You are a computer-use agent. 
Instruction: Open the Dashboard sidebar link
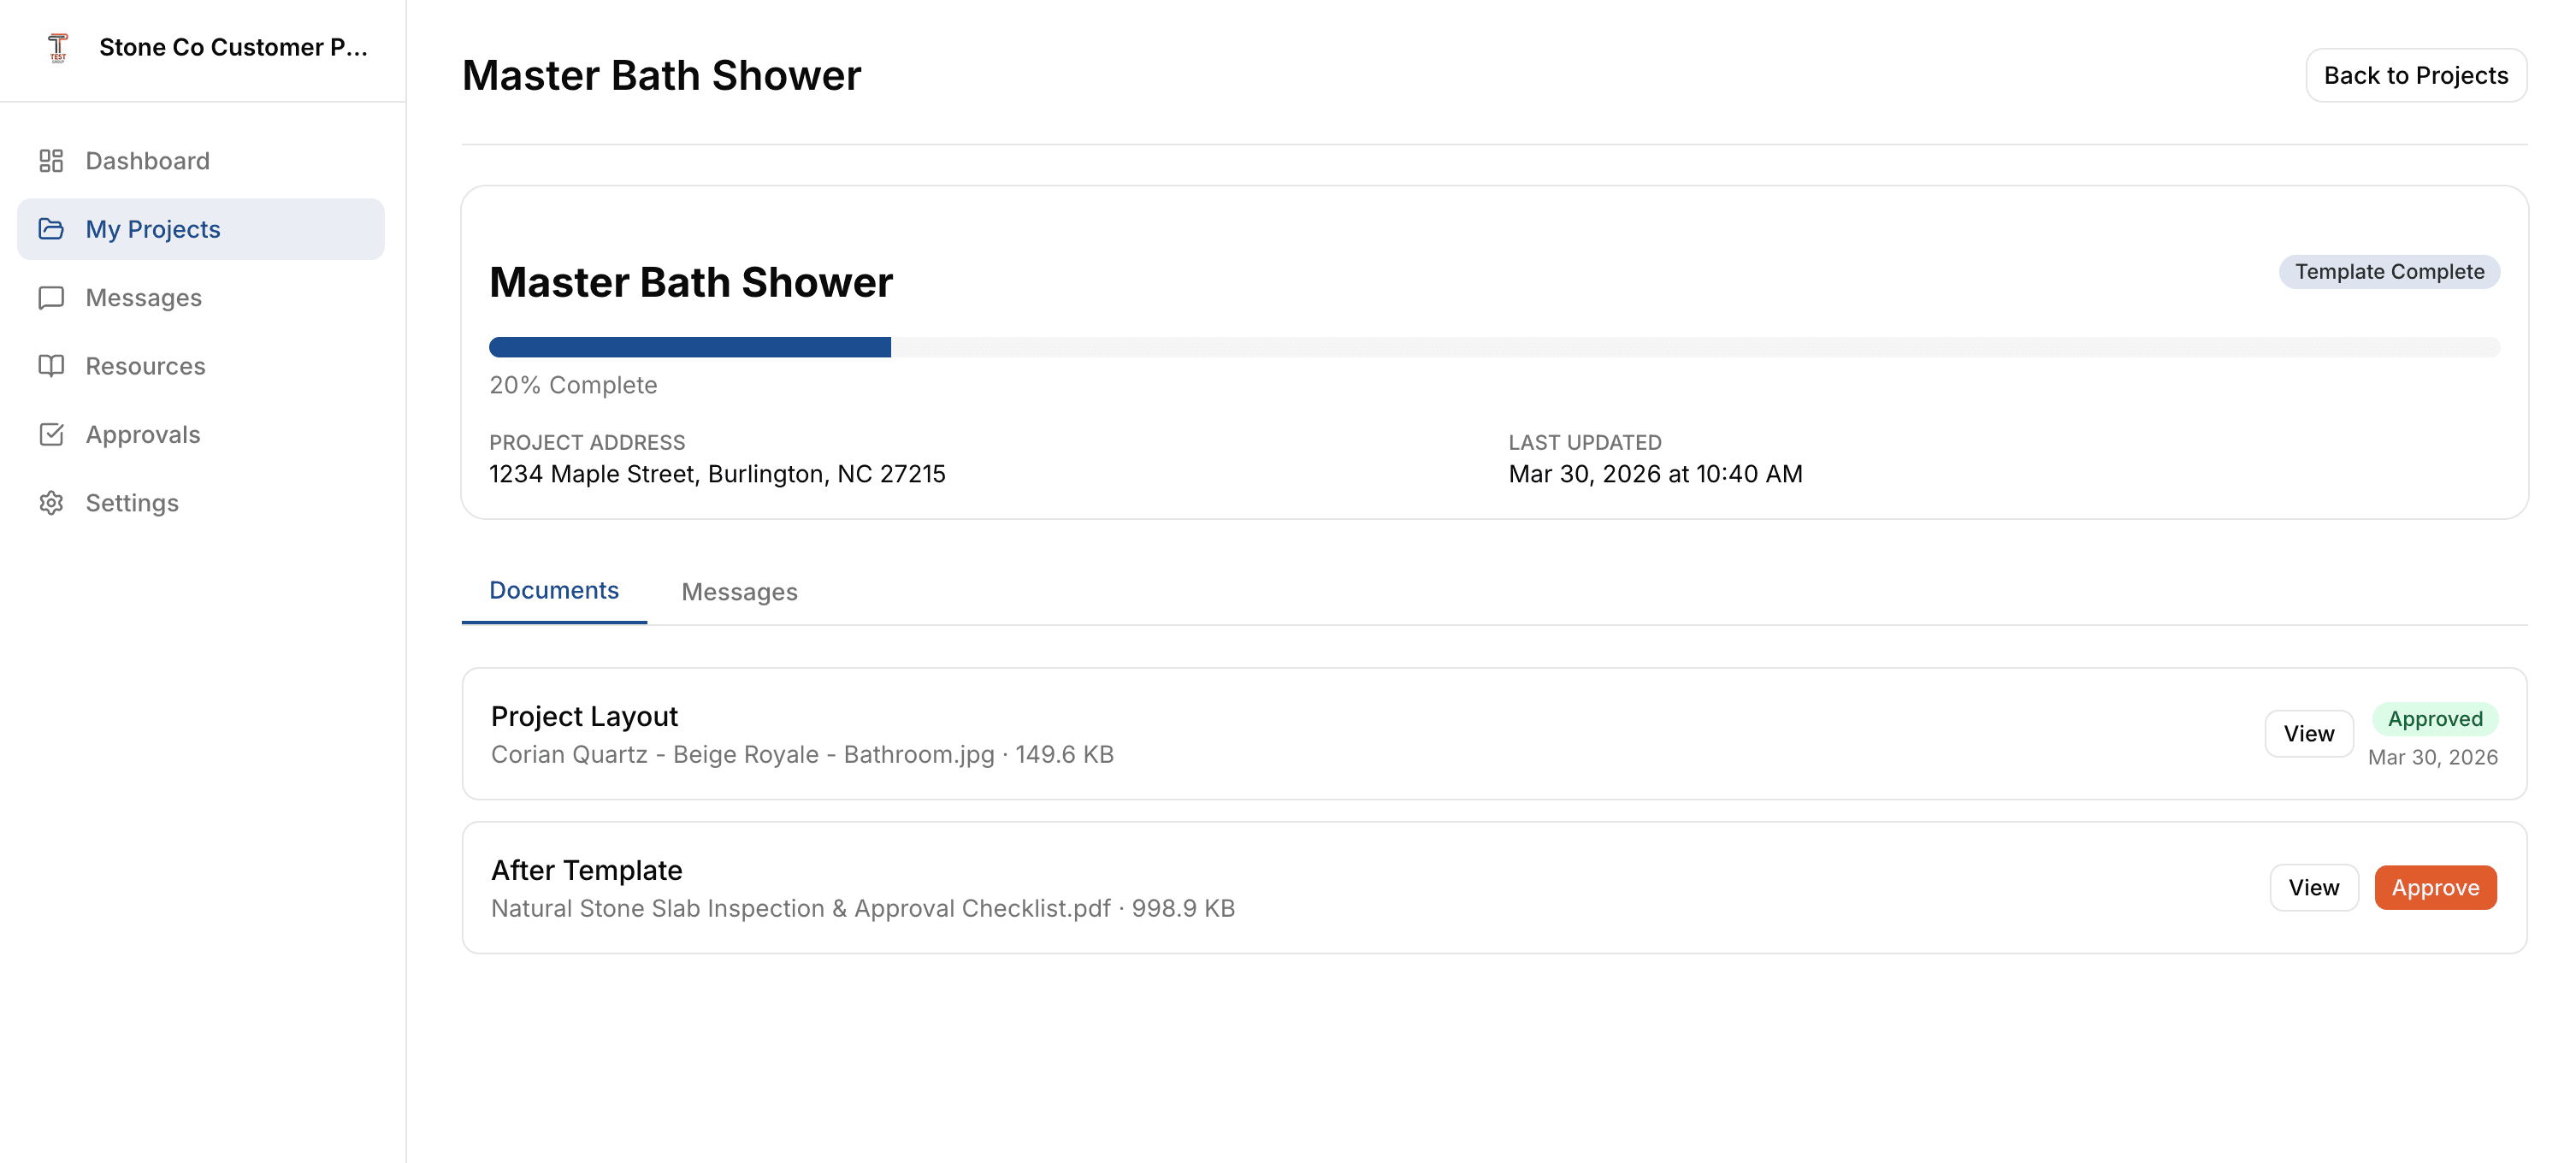click(146, 160)
